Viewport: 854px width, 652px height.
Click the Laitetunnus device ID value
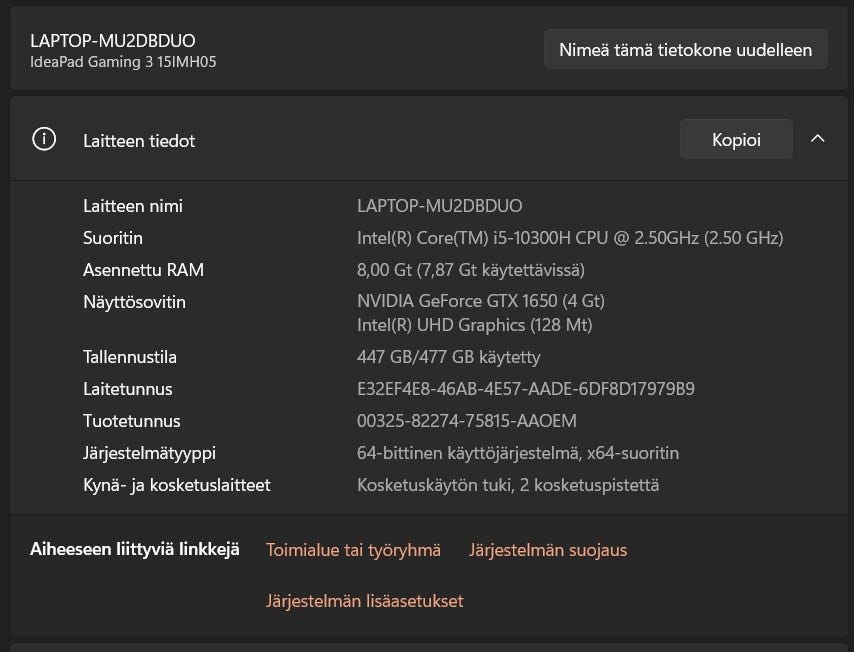[525, 389]
